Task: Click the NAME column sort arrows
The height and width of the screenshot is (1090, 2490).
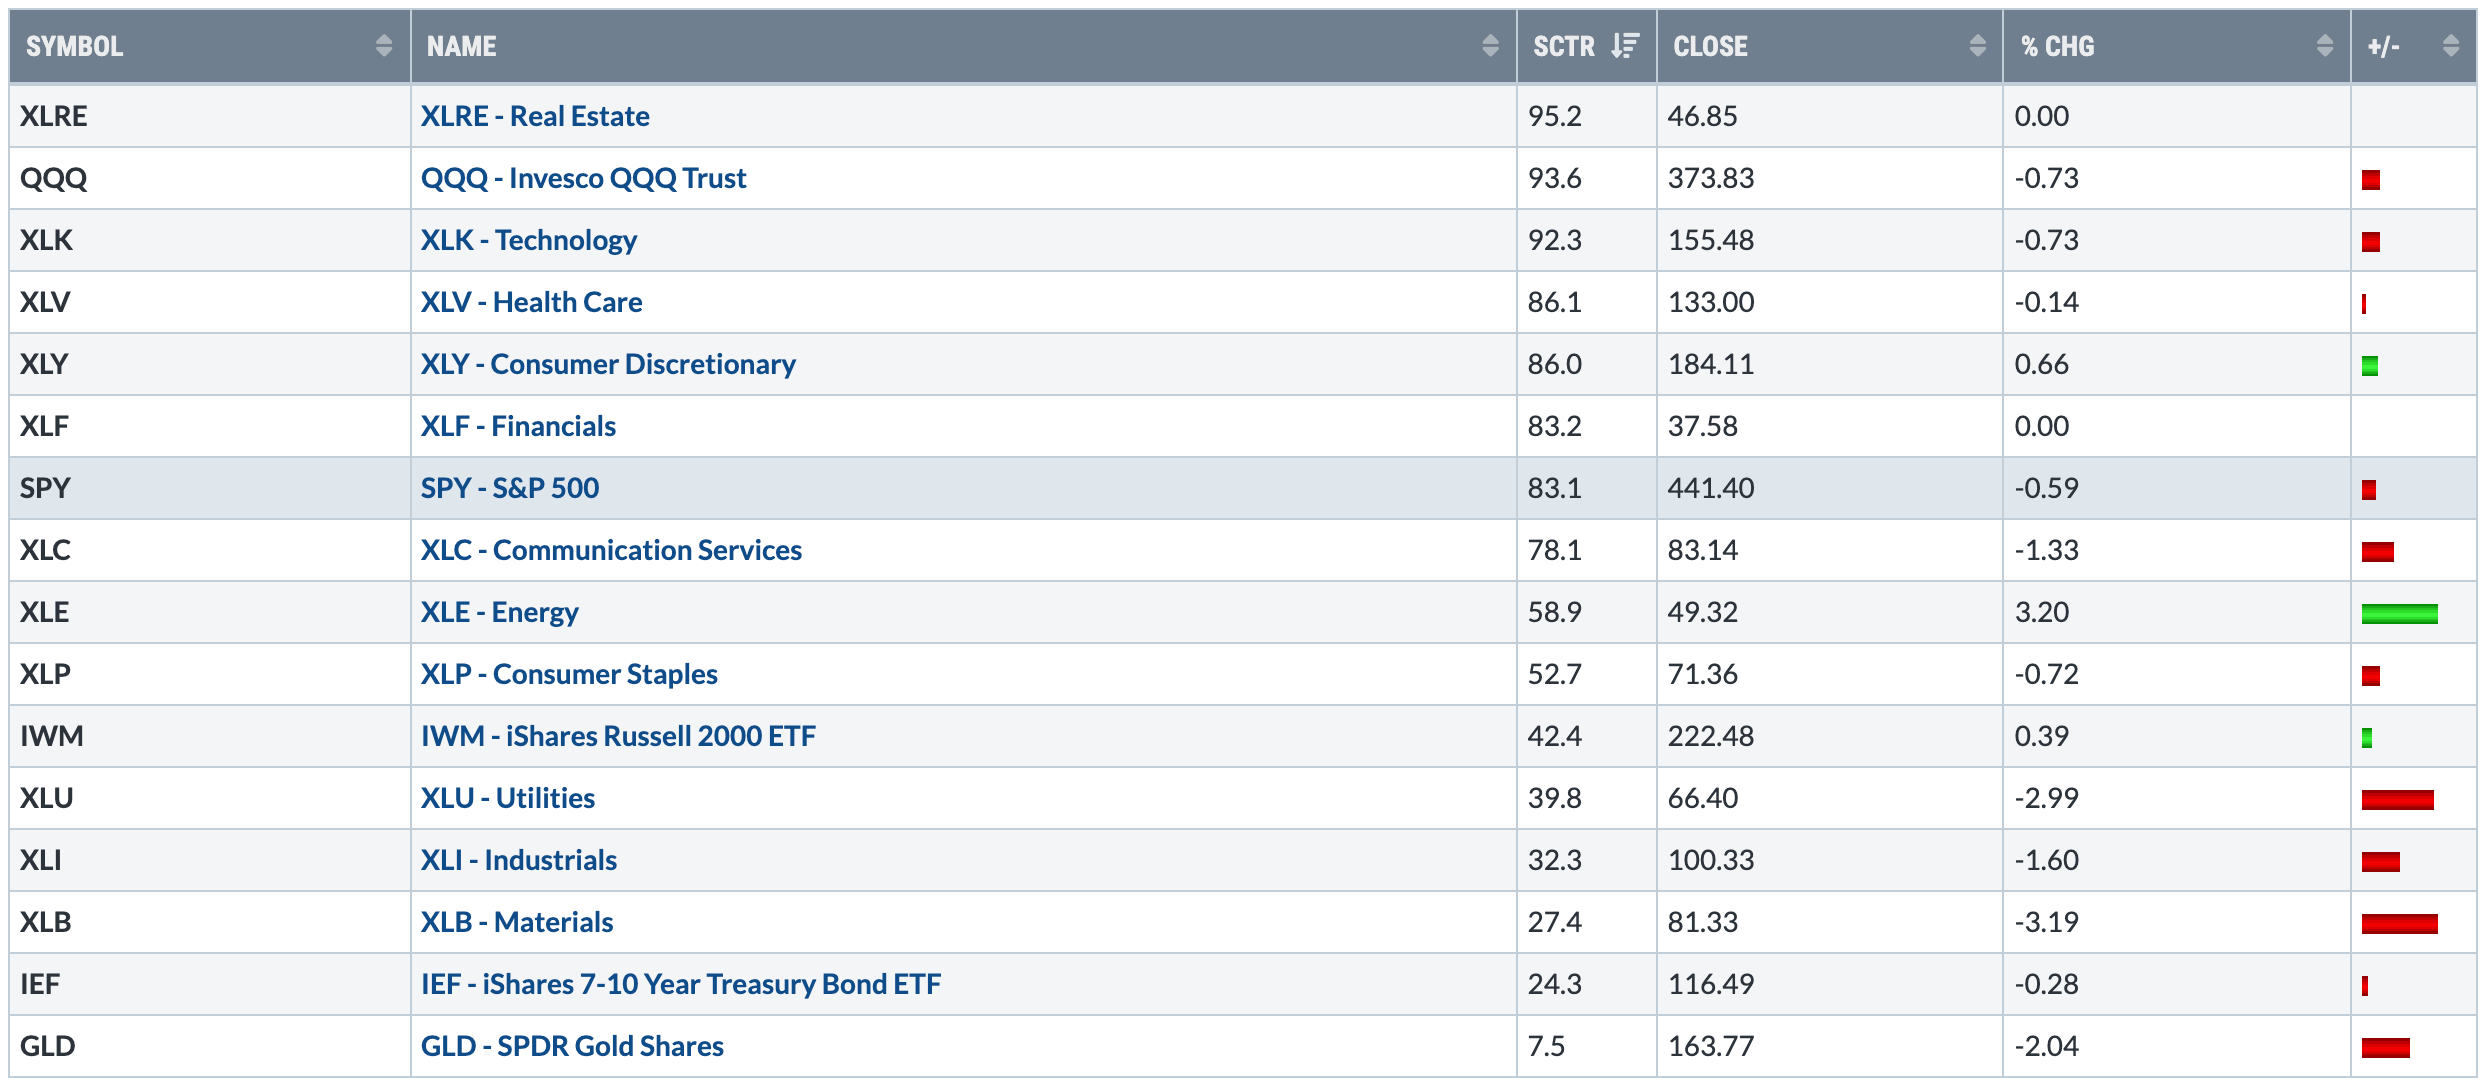Action: point(1490,46)
